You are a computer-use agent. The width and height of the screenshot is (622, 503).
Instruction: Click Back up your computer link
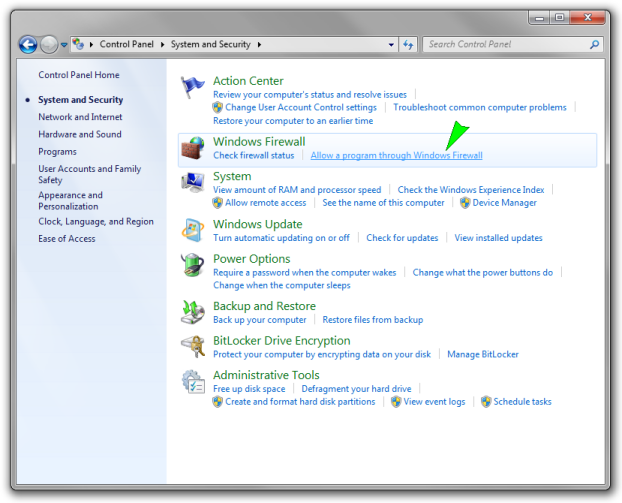click(260, 320)
